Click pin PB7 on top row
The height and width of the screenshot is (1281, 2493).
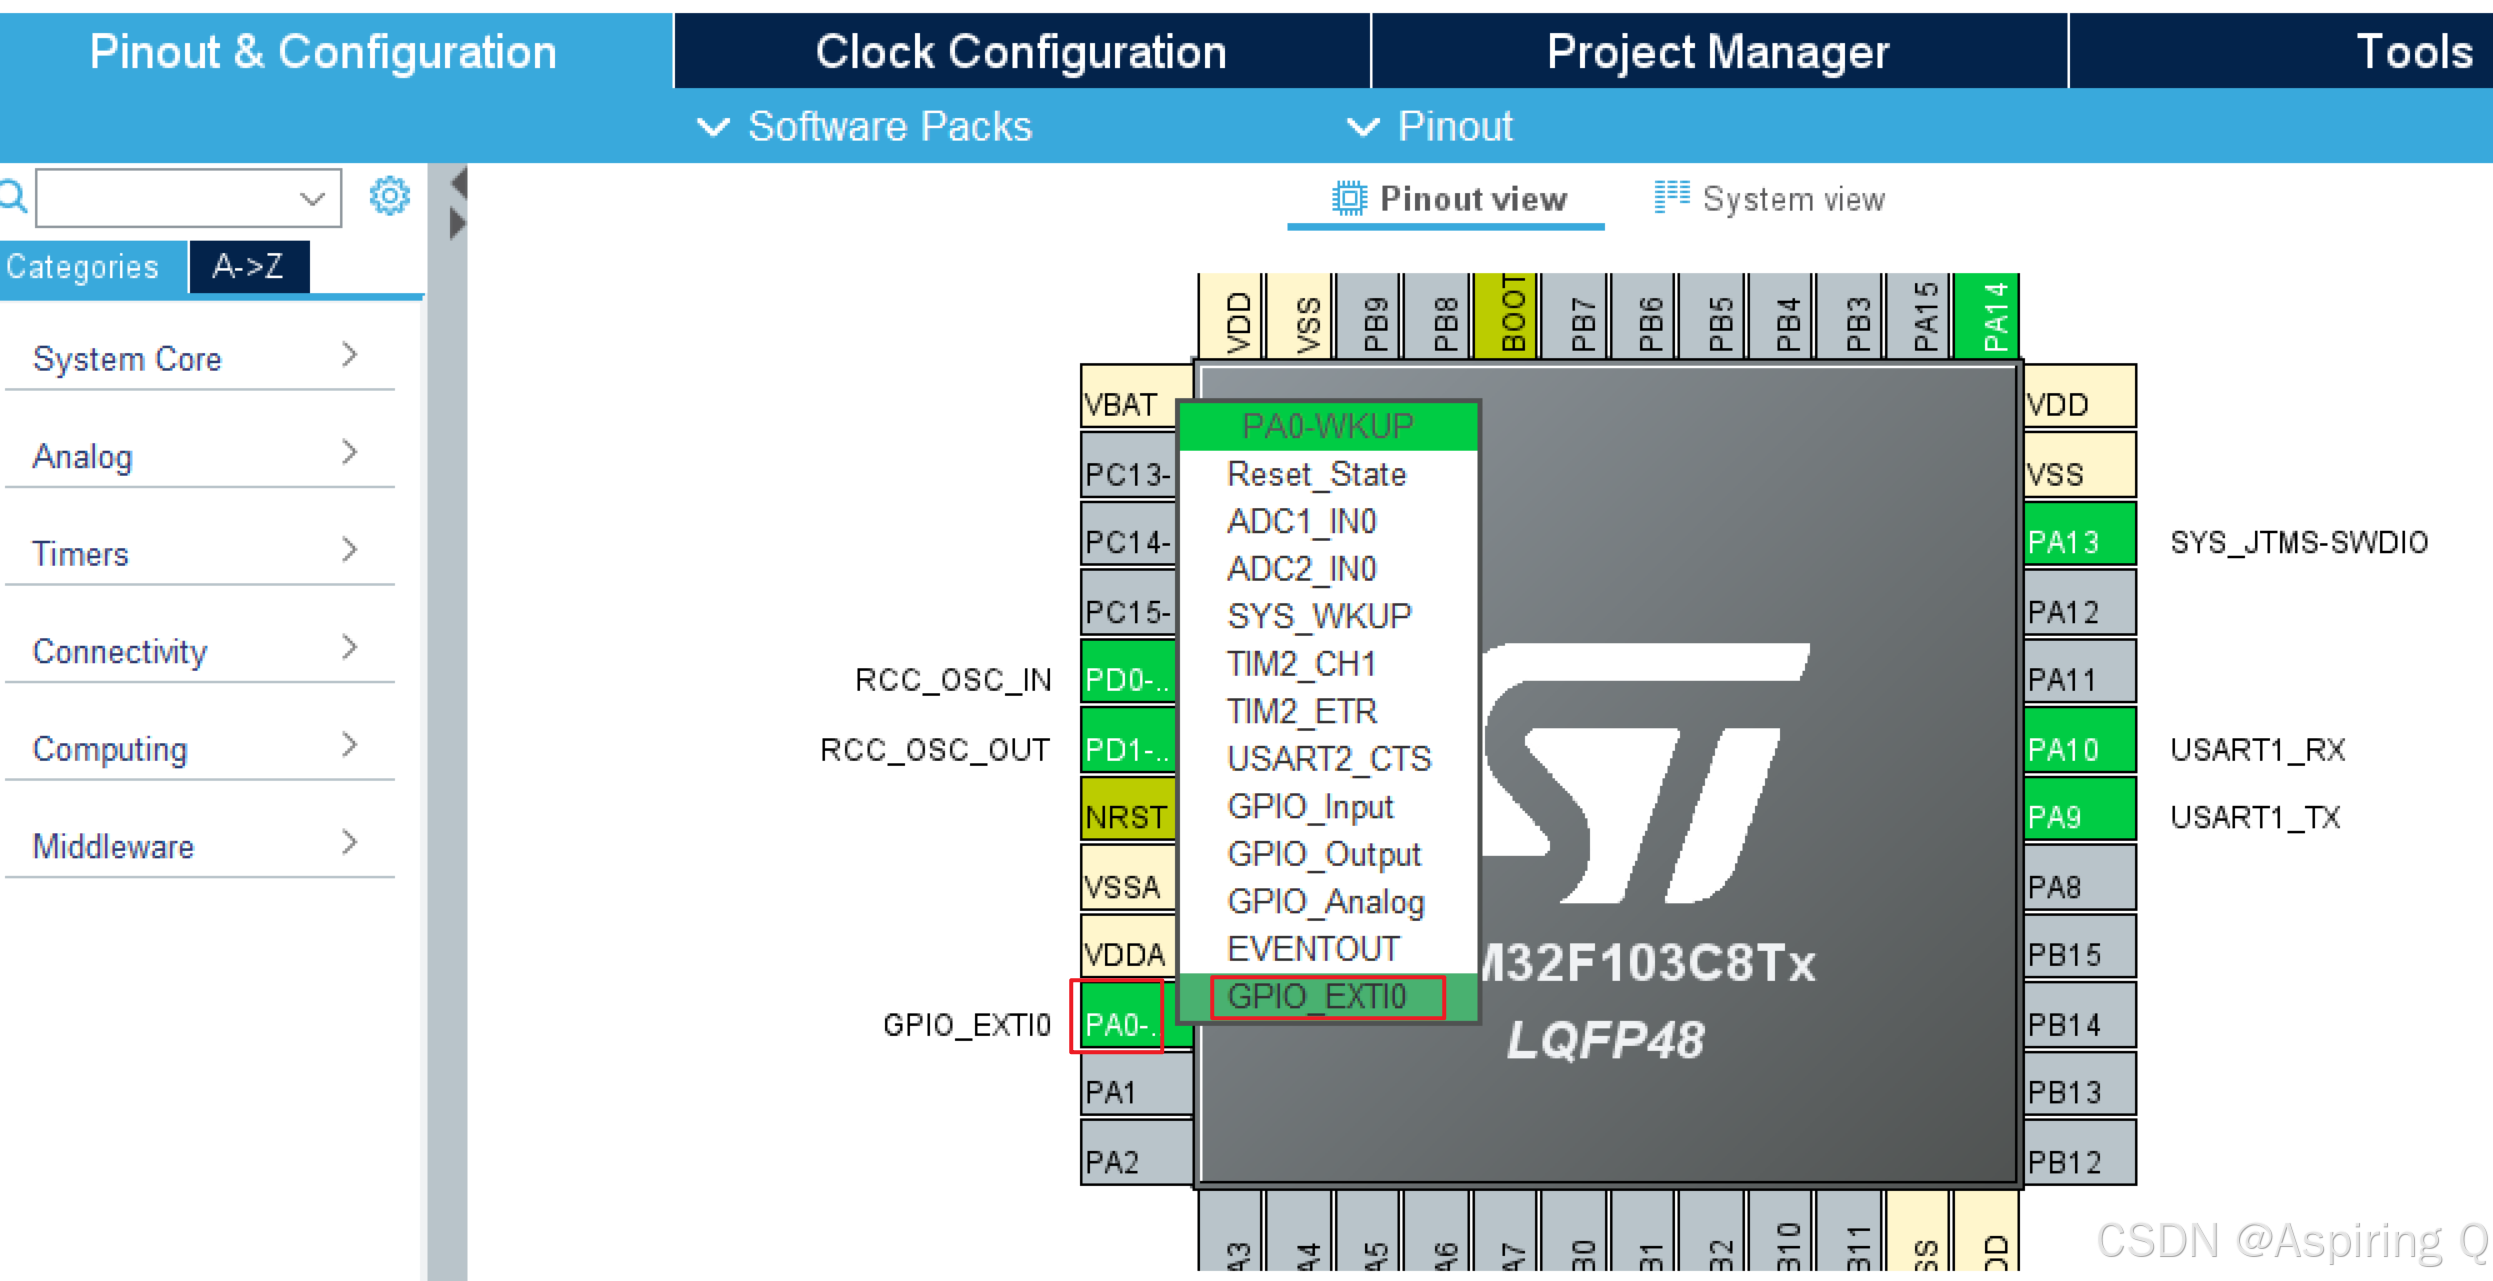pyautogui.click(x=1576, y=316)
